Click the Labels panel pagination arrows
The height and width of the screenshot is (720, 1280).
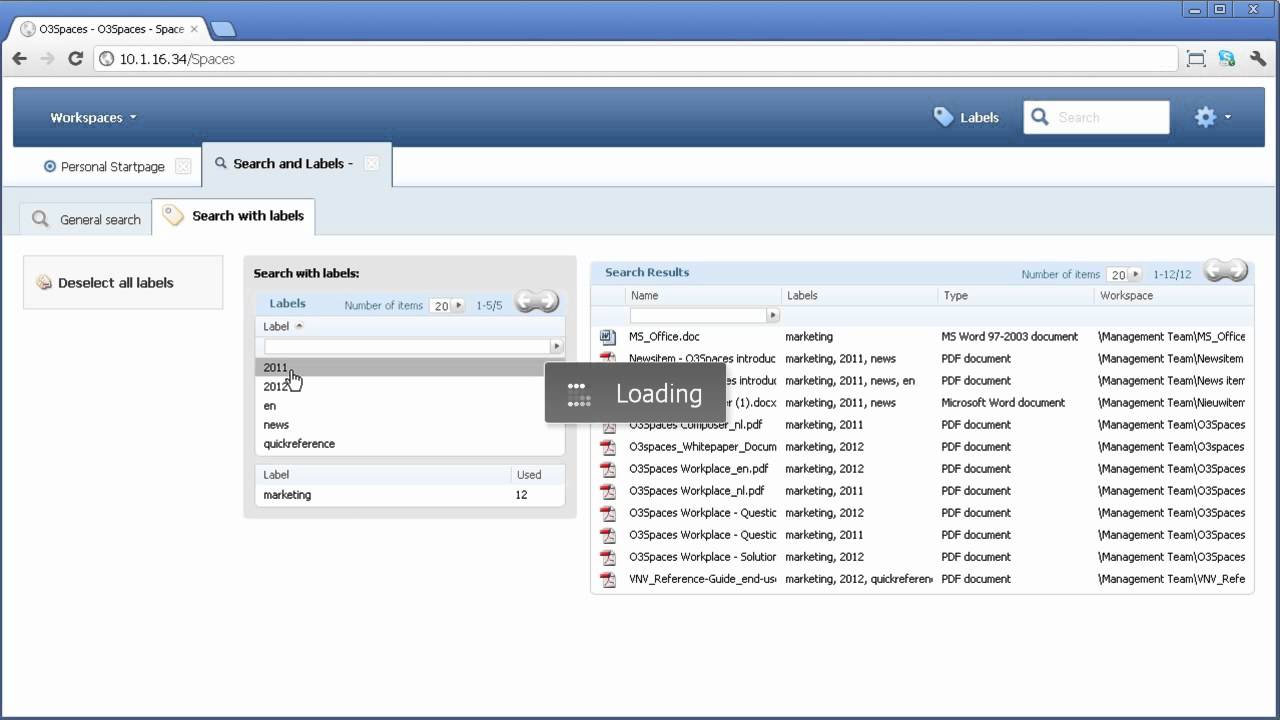coord(537,302)
